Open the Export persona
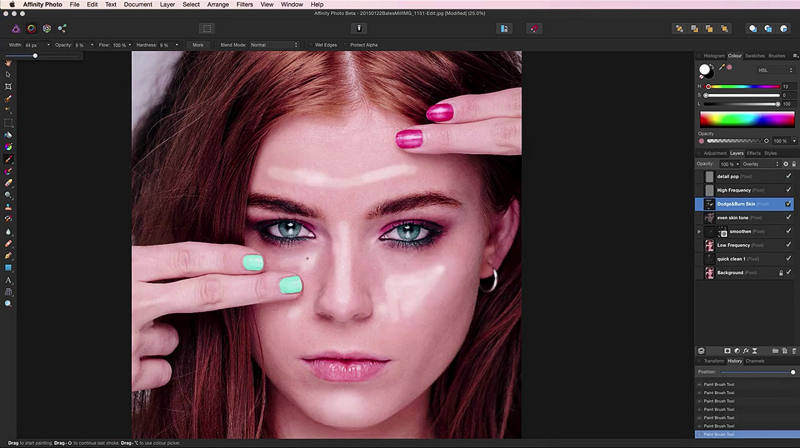This screenshot has height=448, width=800. [62, 29]
